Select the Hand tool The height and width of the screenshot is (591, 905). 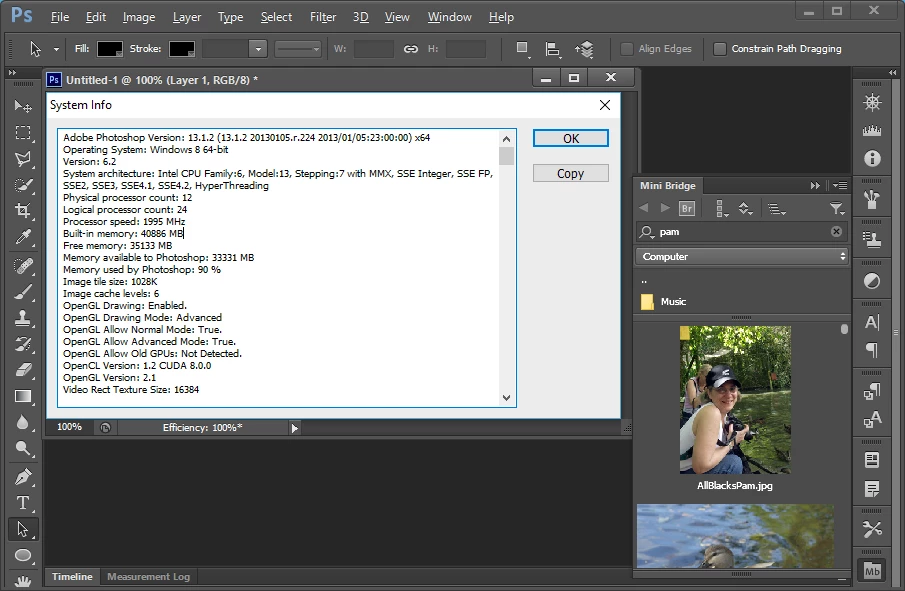23,581
